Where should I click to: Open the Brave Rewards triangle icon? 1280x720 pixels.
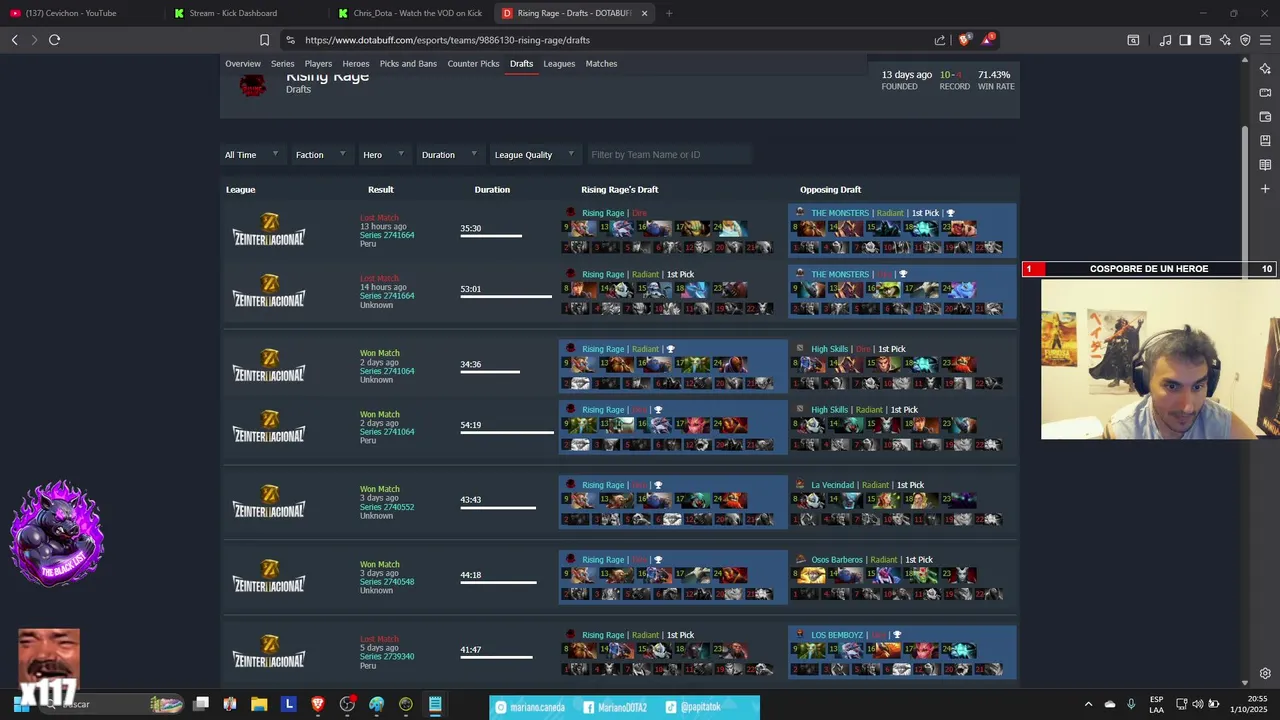[988, 40]
